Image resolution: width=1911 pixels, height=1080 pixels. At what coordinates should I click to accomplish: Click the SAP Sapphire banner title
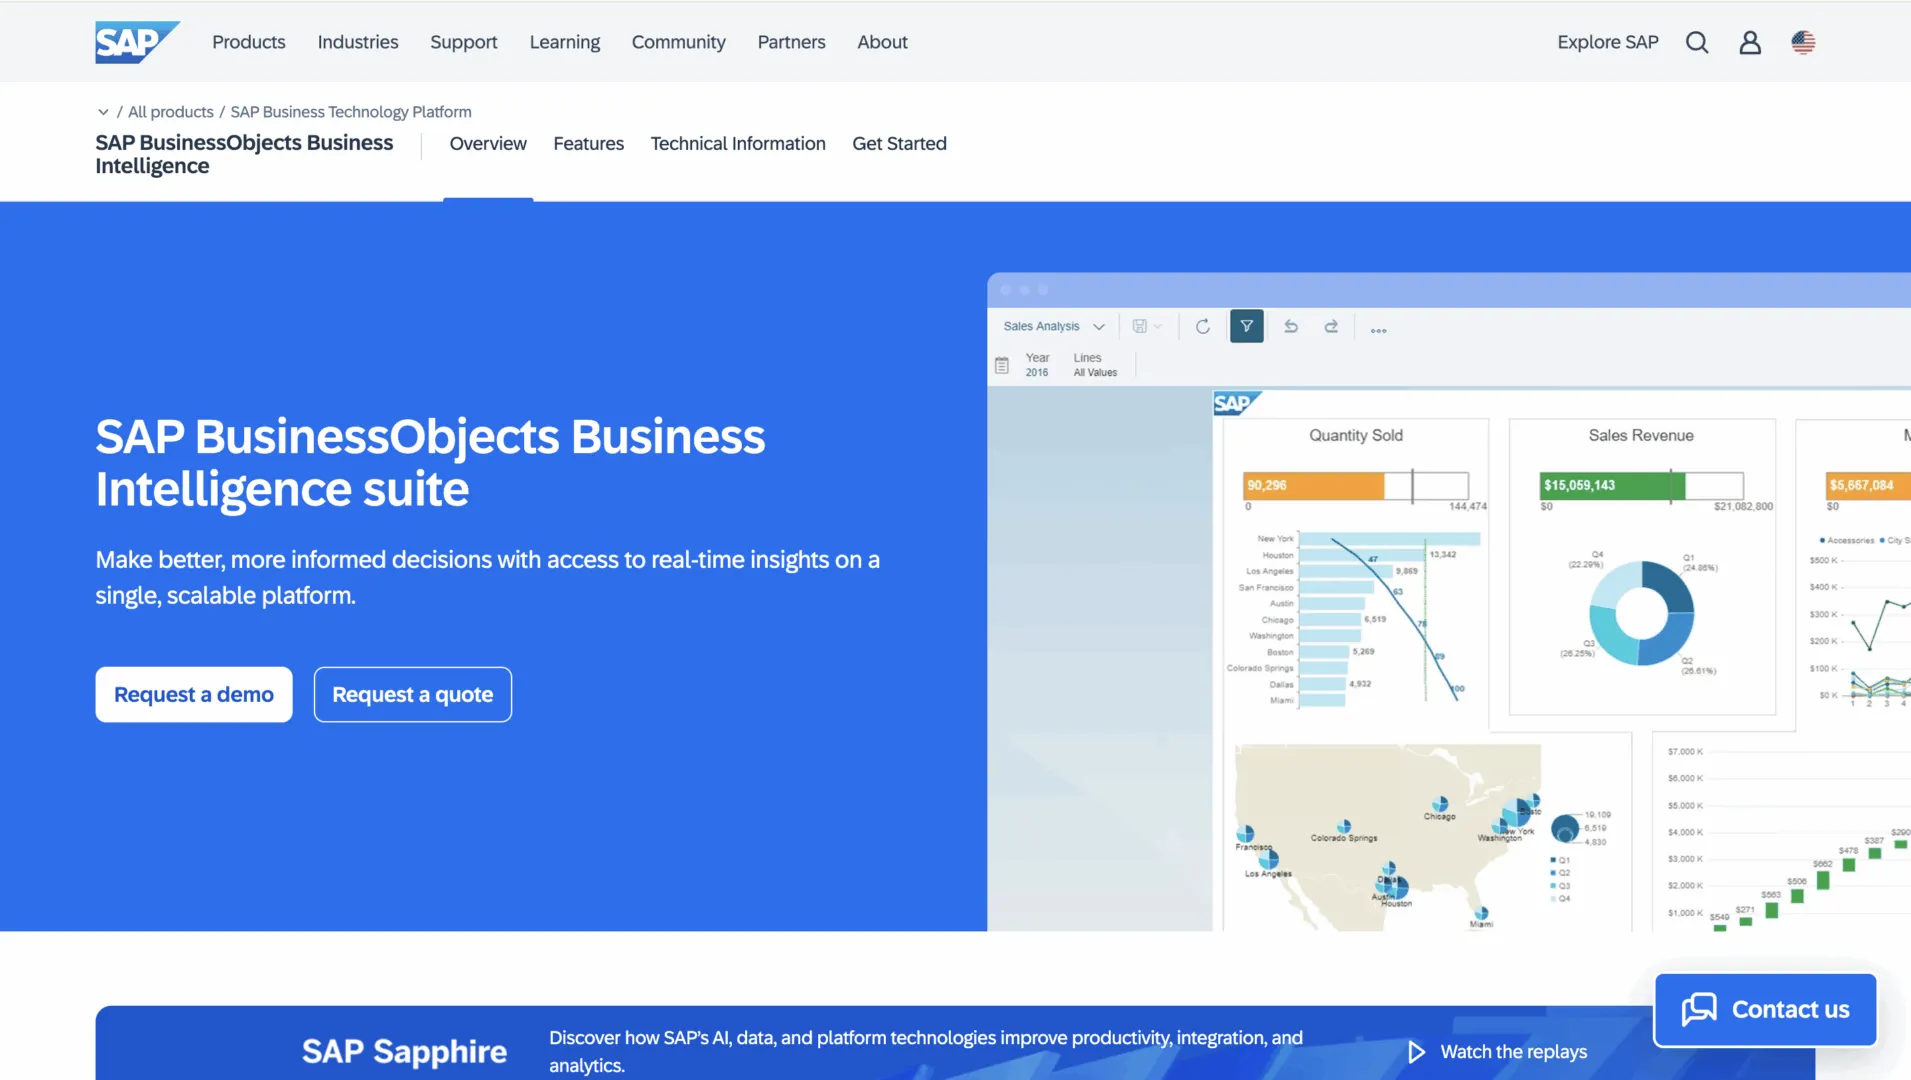click(404, 1052)
